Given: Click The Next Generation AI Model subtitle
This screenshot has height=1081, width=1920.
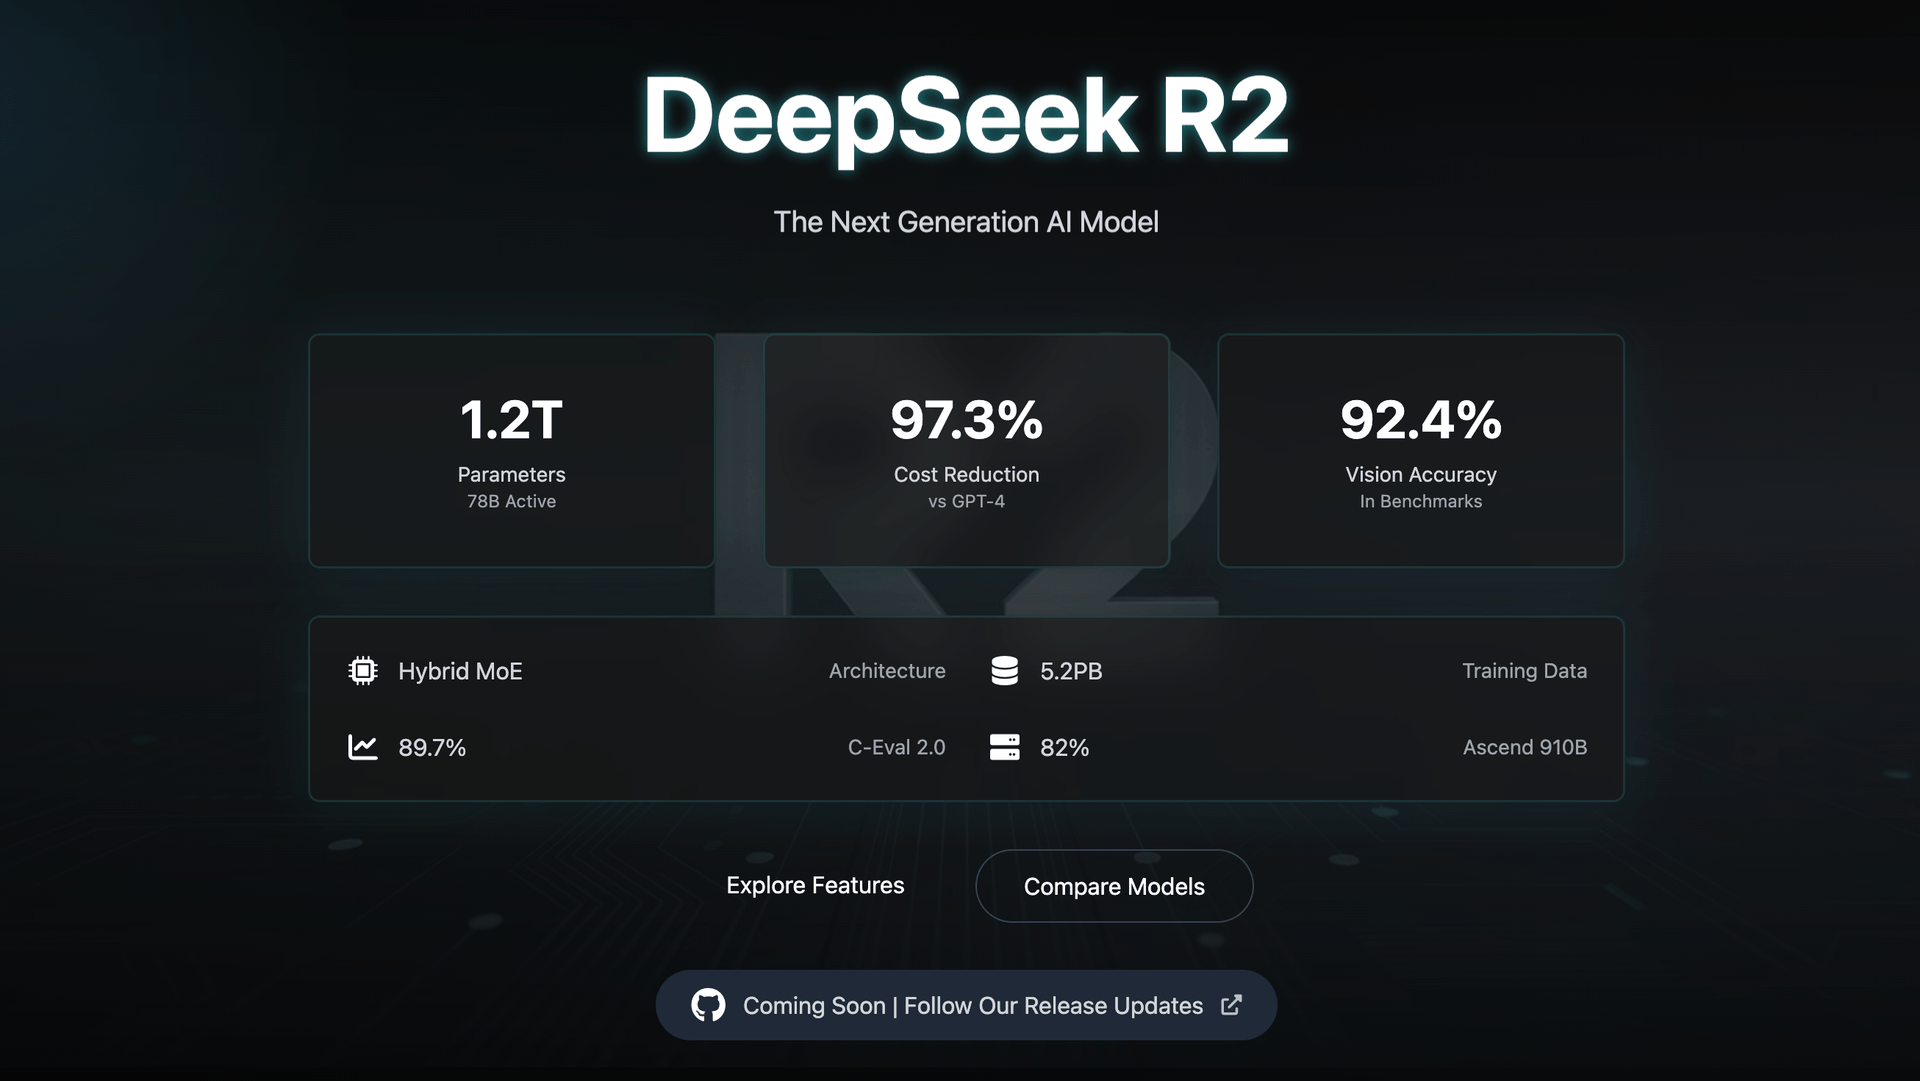Looking at the screenshot, I should coord(966,222).
